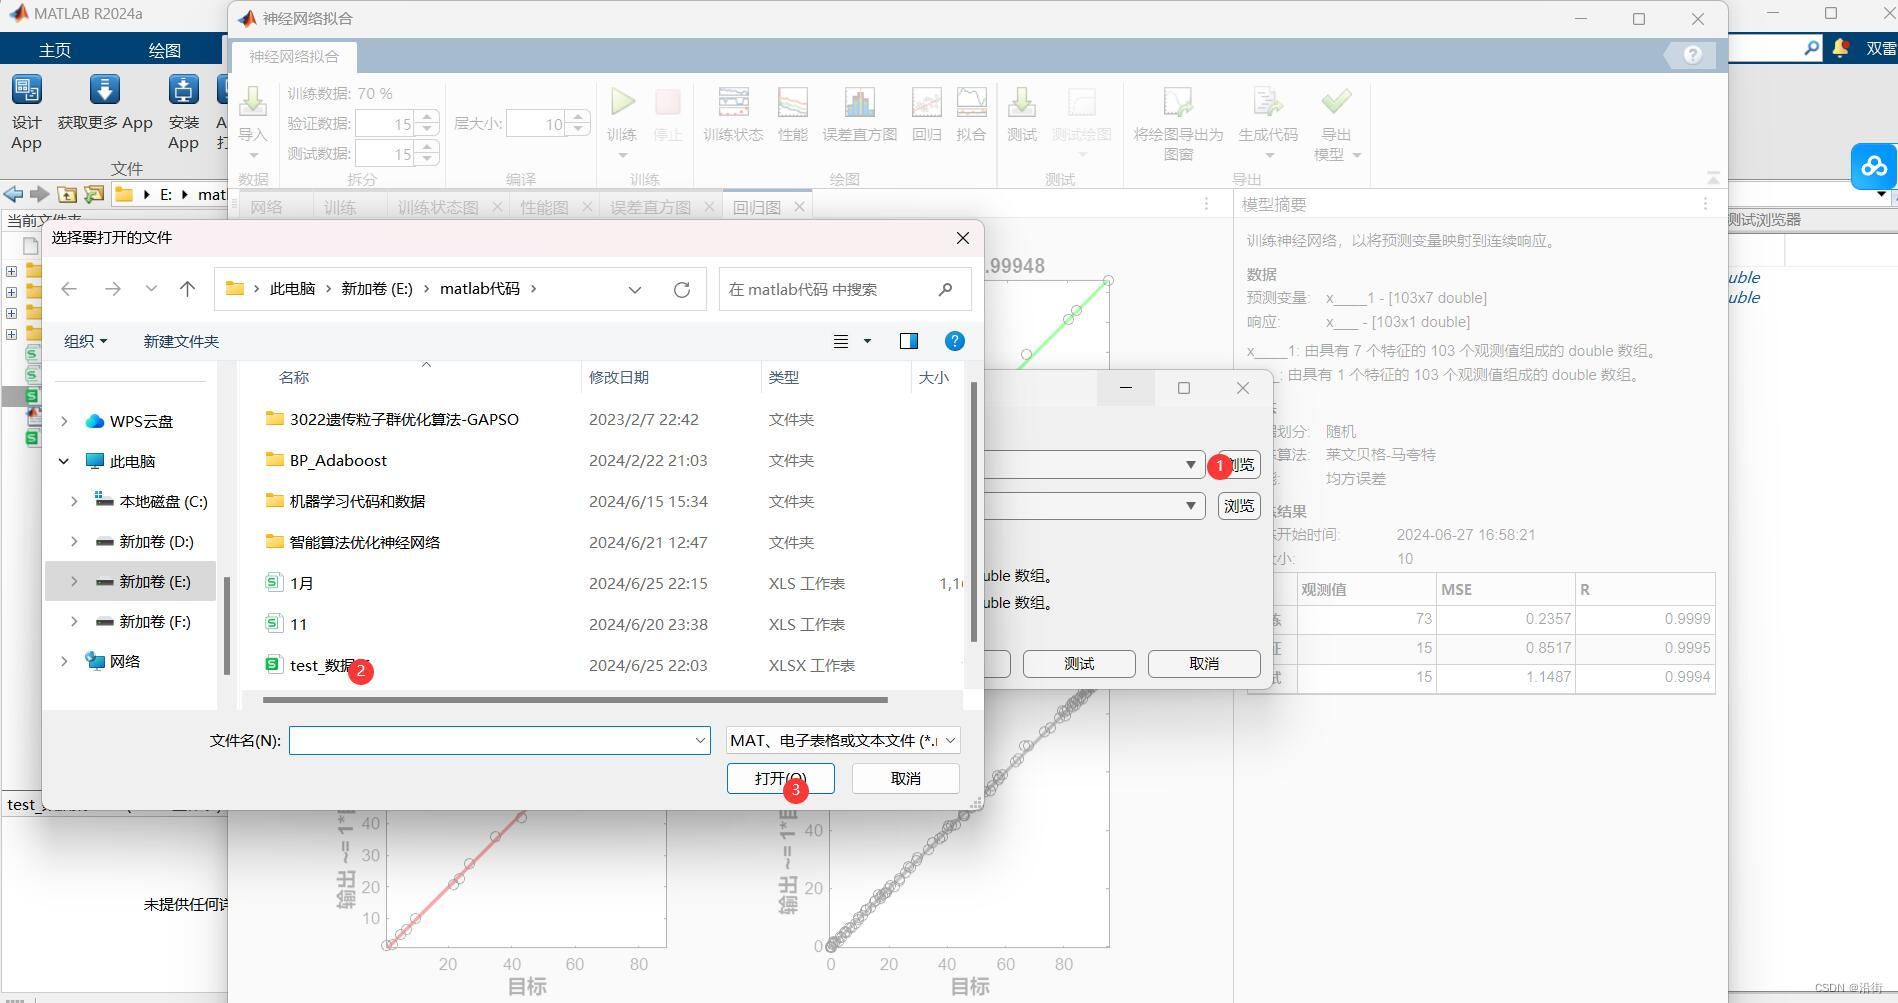This screenshot has height=1003, width=1898.
Task: Click the 新建文件夹 button
Action: (x=181, y=341)
